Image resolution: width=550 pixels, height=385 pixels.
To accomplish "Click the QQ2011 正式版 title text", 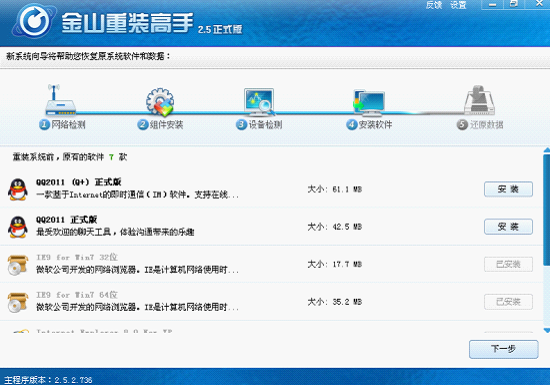I will (x=66, y=219).
